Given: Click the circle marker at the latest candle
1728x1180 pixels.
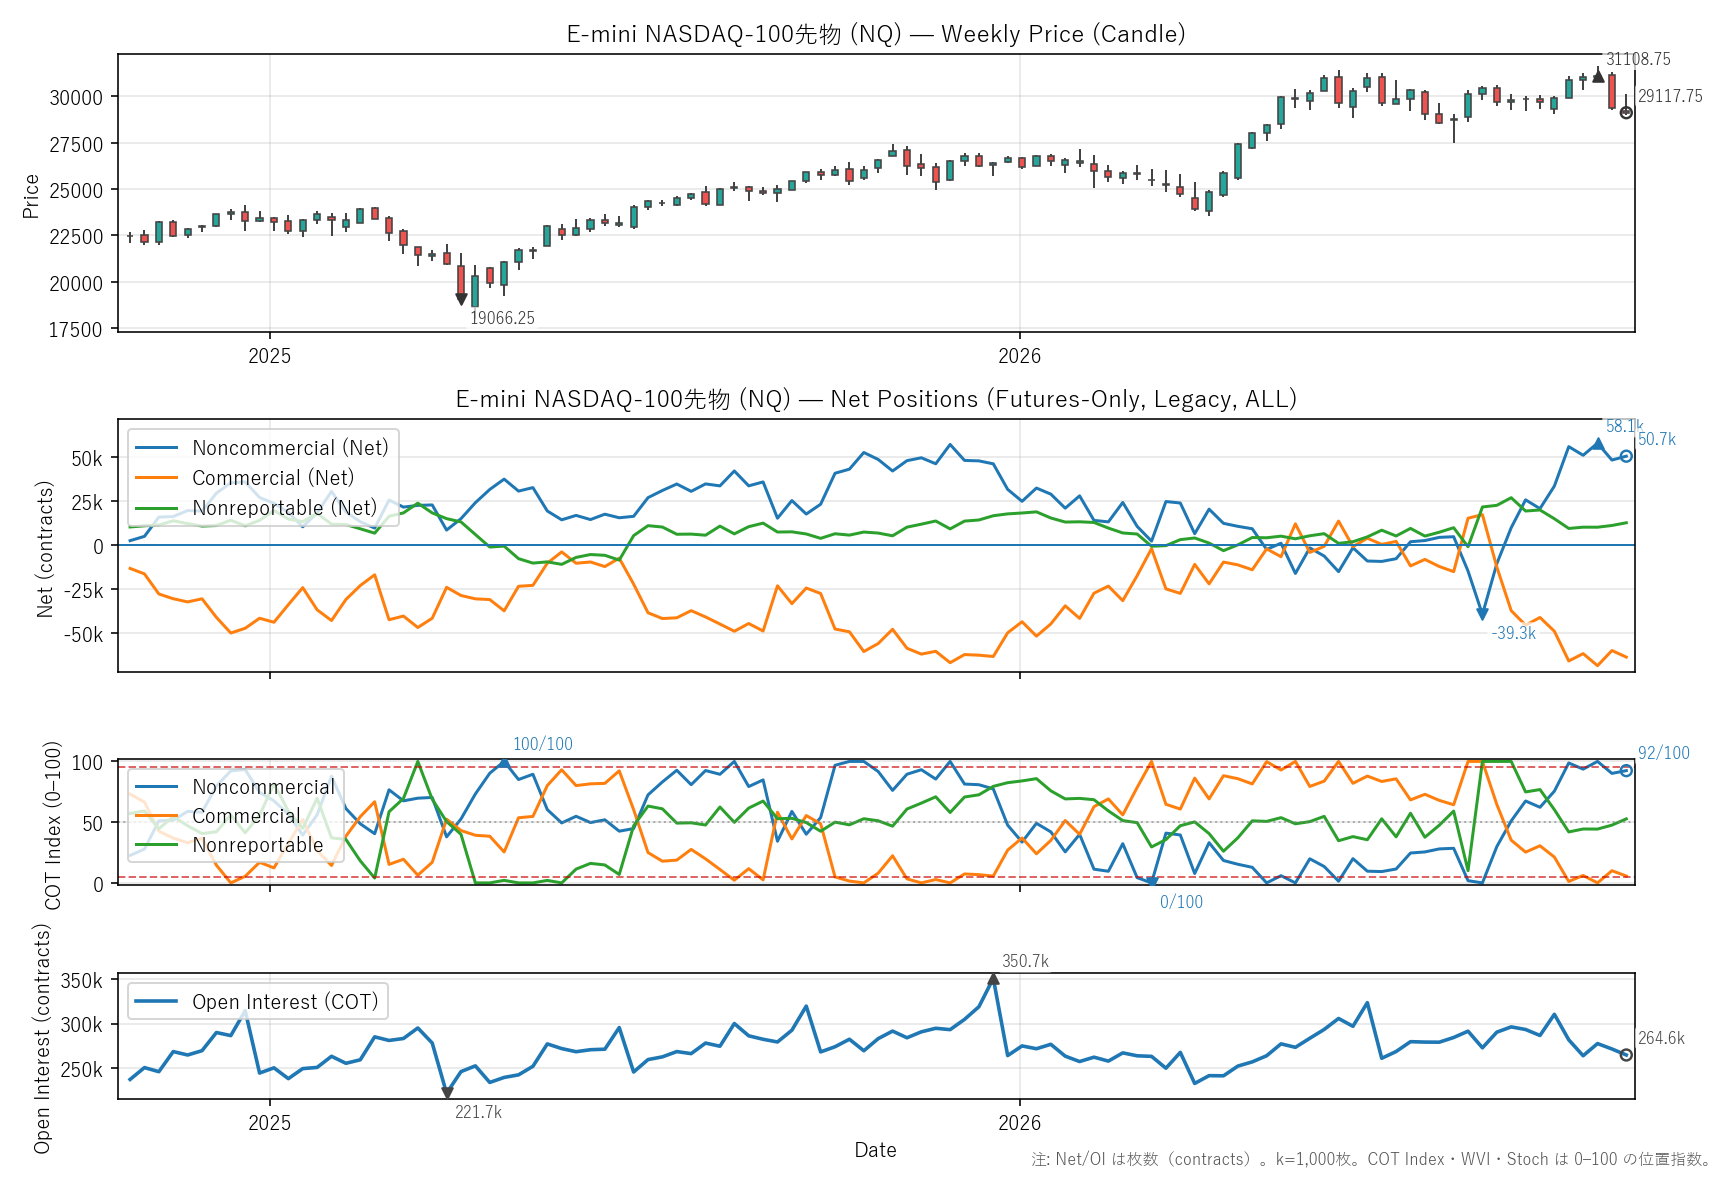Looking at the screenshot, I should tap(1626, 112).
